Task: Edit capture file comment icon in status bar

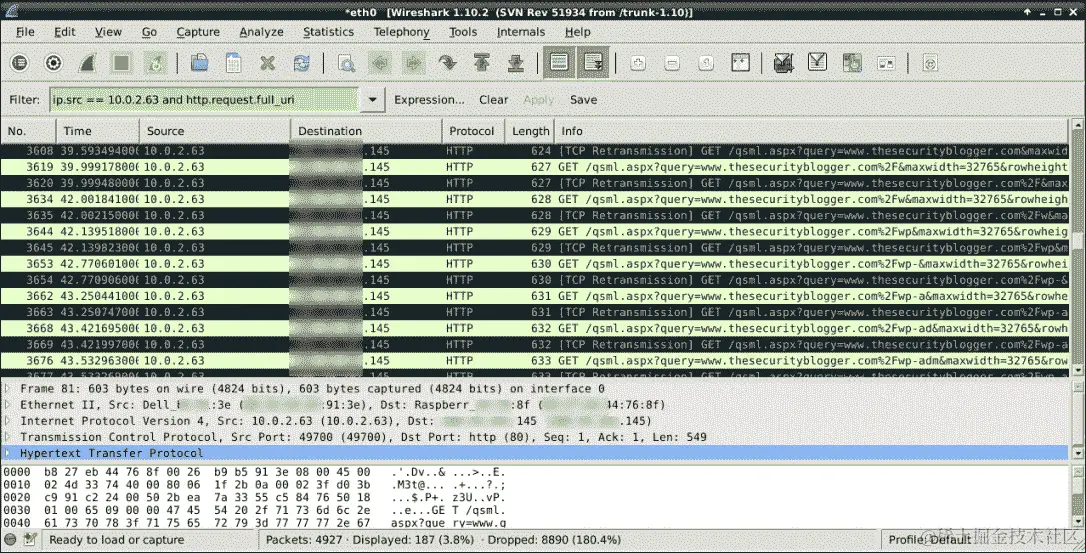Action: [x=30, y=539]
